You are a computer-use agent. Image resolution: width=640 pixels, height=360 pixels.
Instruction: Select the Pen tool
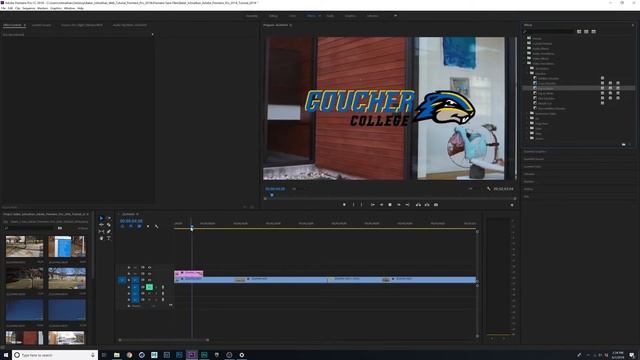coord(109,231)
